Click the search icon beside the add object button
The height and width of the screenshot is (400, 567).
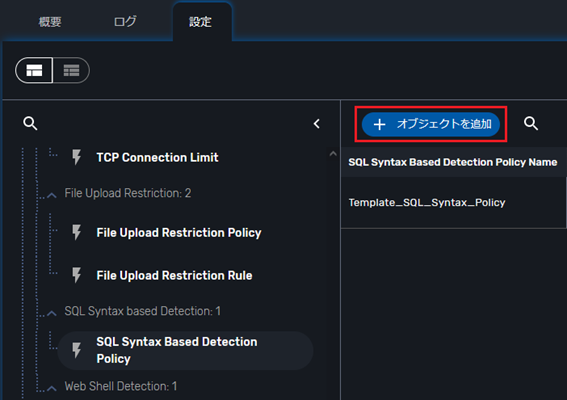(x=531, y=123)
